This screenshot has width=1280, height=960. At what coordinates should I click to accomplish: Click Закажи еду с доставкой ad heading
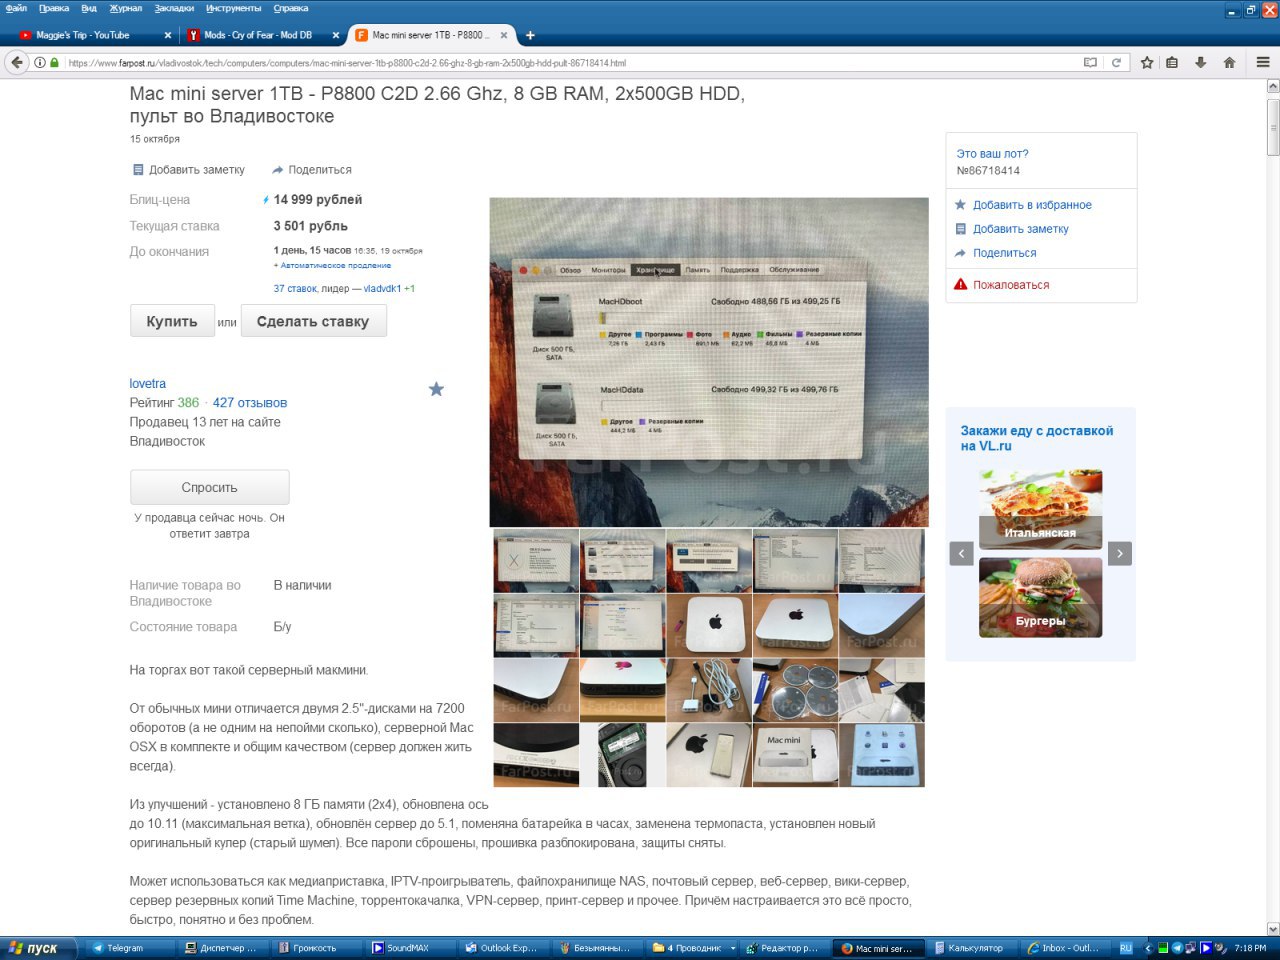pyautogui.click(x=1037, y=438)
